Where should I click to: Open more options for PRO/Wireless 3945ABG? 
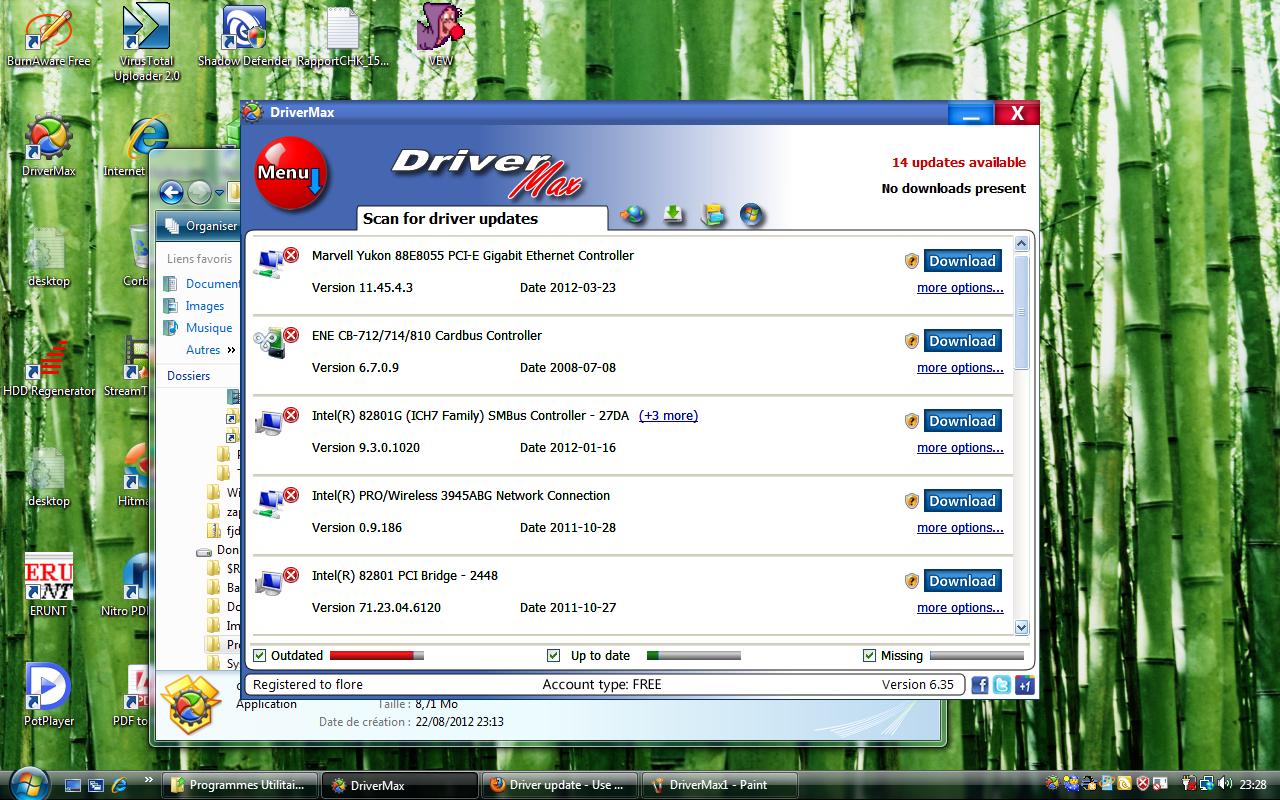click(960, 528)
